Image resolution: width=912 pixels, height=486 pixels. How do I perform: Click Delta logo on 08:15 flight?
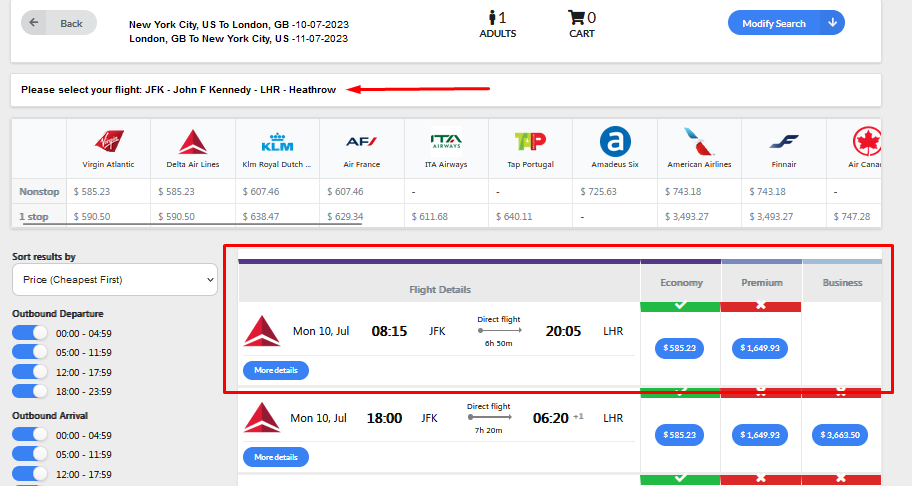(x=262, y=331)
